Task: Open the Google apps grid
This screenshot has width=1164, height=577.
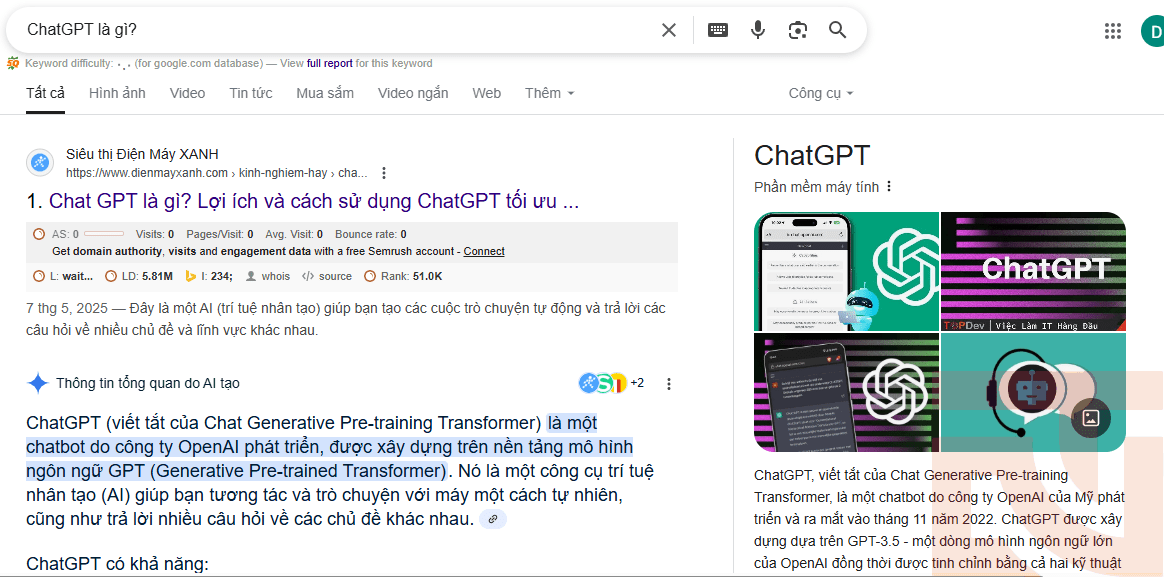Action: 1112,30
